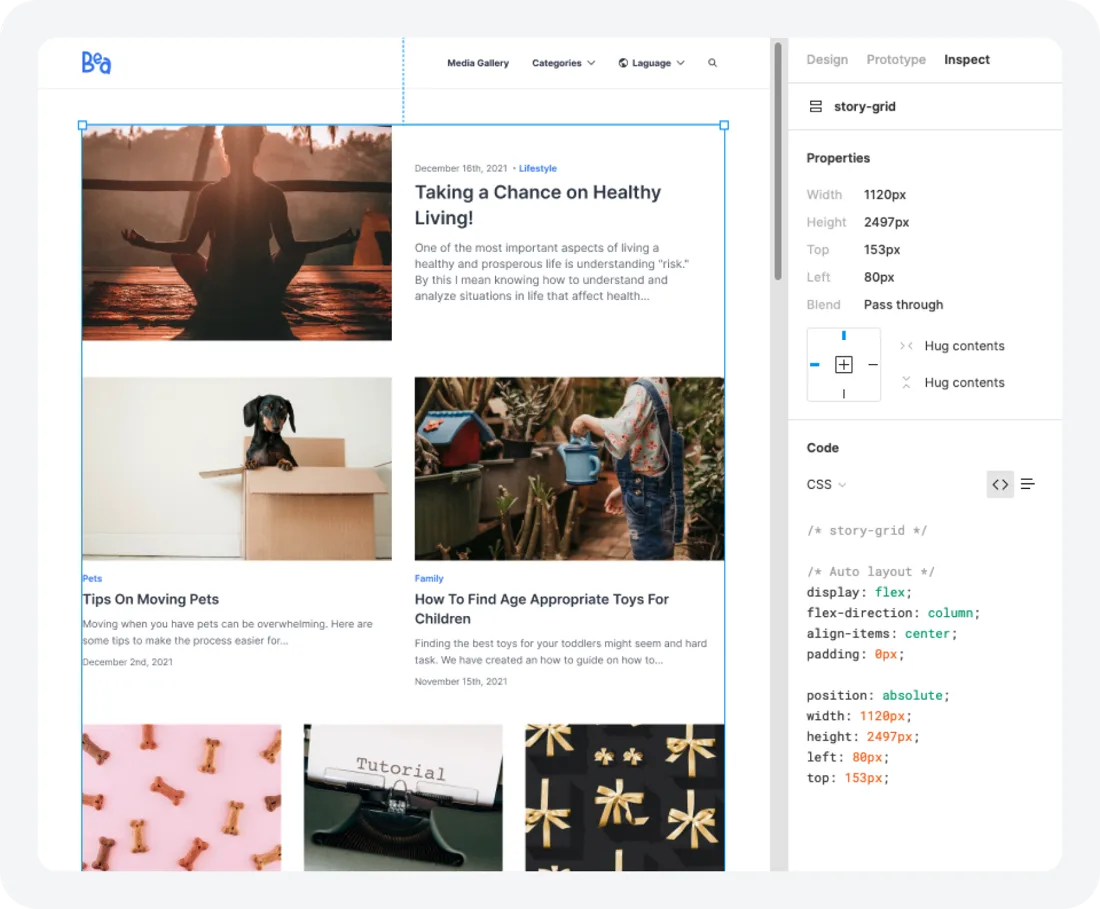Open the CSS code language dropdown
The image size is (1100, 909).
(x=826, y=485)
